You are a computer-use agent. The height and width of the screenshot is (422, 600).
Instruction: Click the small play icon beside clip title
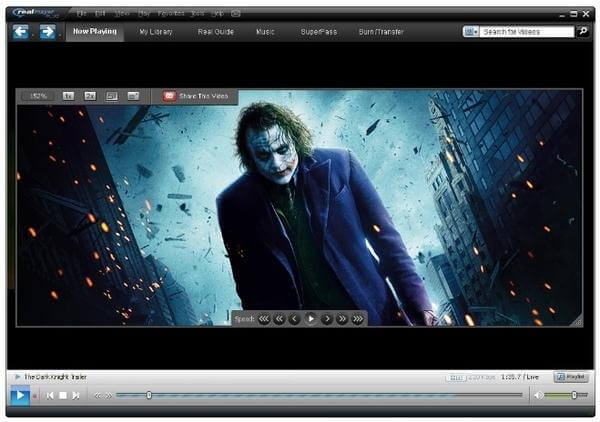click(x=17, y=377)
